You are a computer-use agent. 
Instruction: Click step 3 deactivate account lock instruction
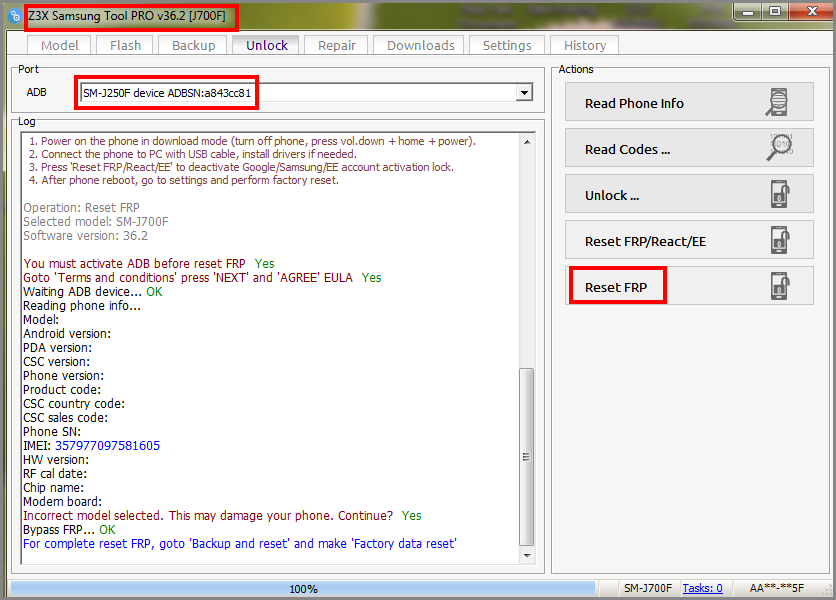(x=241, y=167)
